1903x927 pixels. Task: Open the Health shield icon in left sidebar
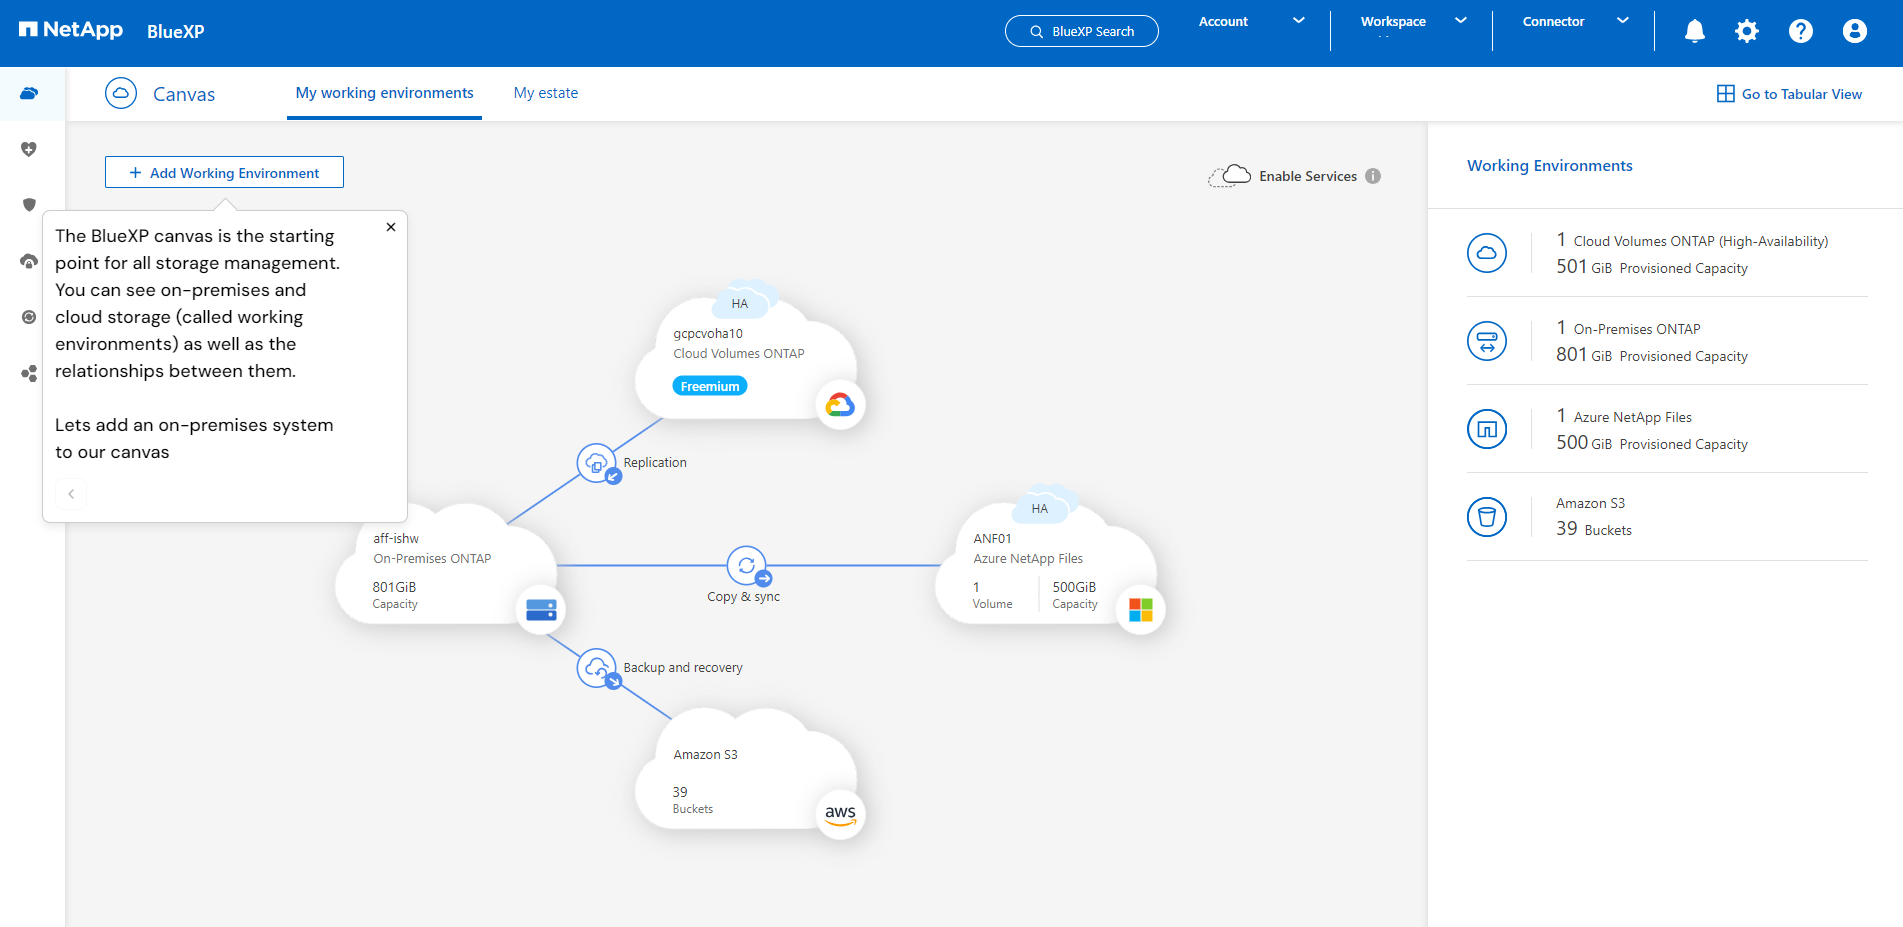29,149
